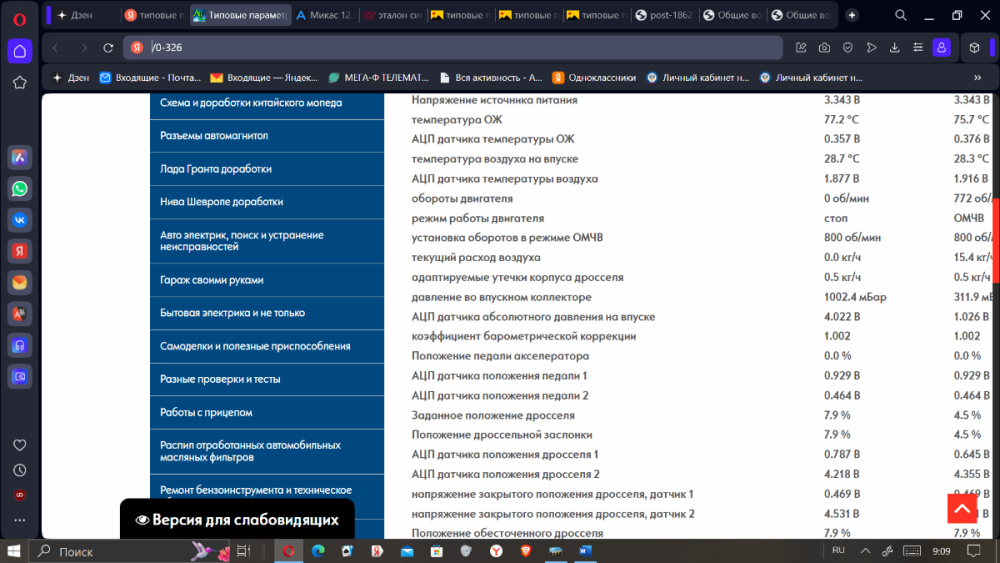Open the downloads arrow icon
The height and width of the screenshot is (563, 1000).
[x=894, y=48]
